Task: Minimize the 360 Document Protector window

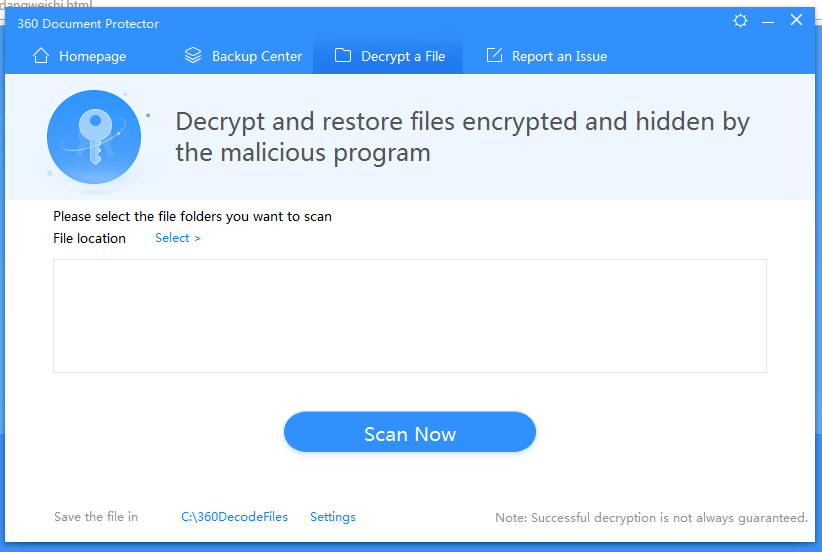Action: click(x=768, y=22)
